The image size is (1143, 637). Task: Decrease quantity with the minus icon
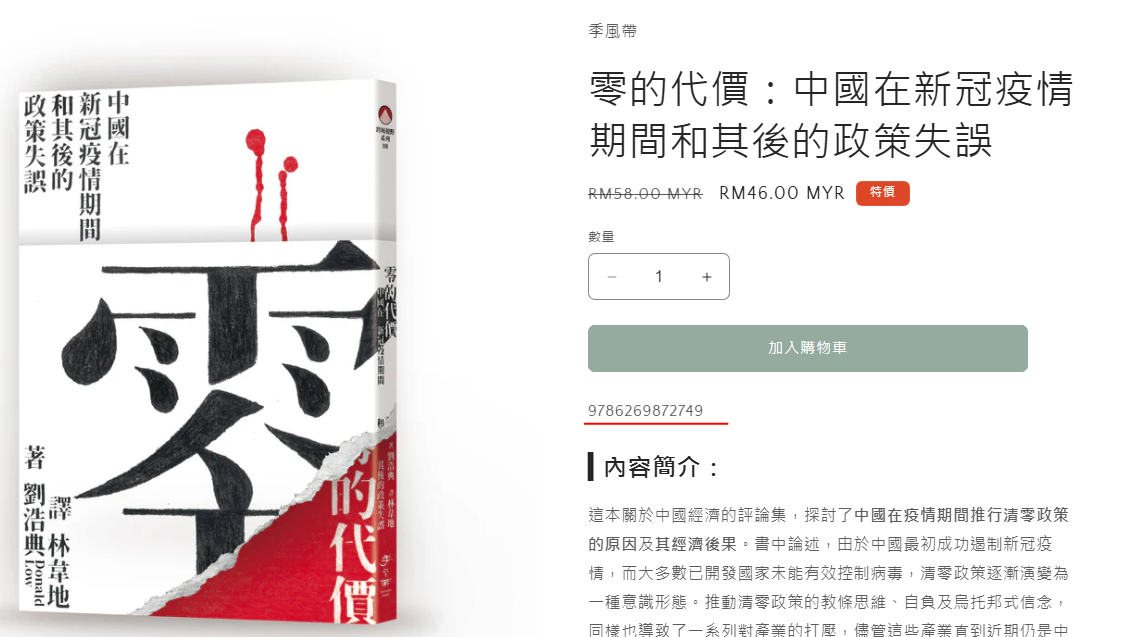pos(612,277)
